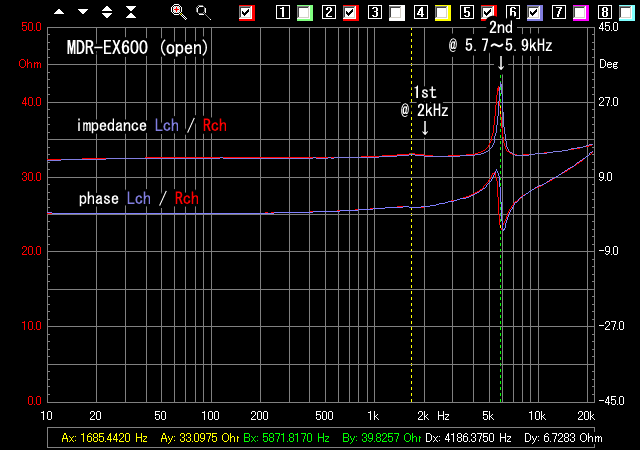Click the green dashed B cursor line
The width and height of the screenshot is (640, 450).
coord(501,300)
